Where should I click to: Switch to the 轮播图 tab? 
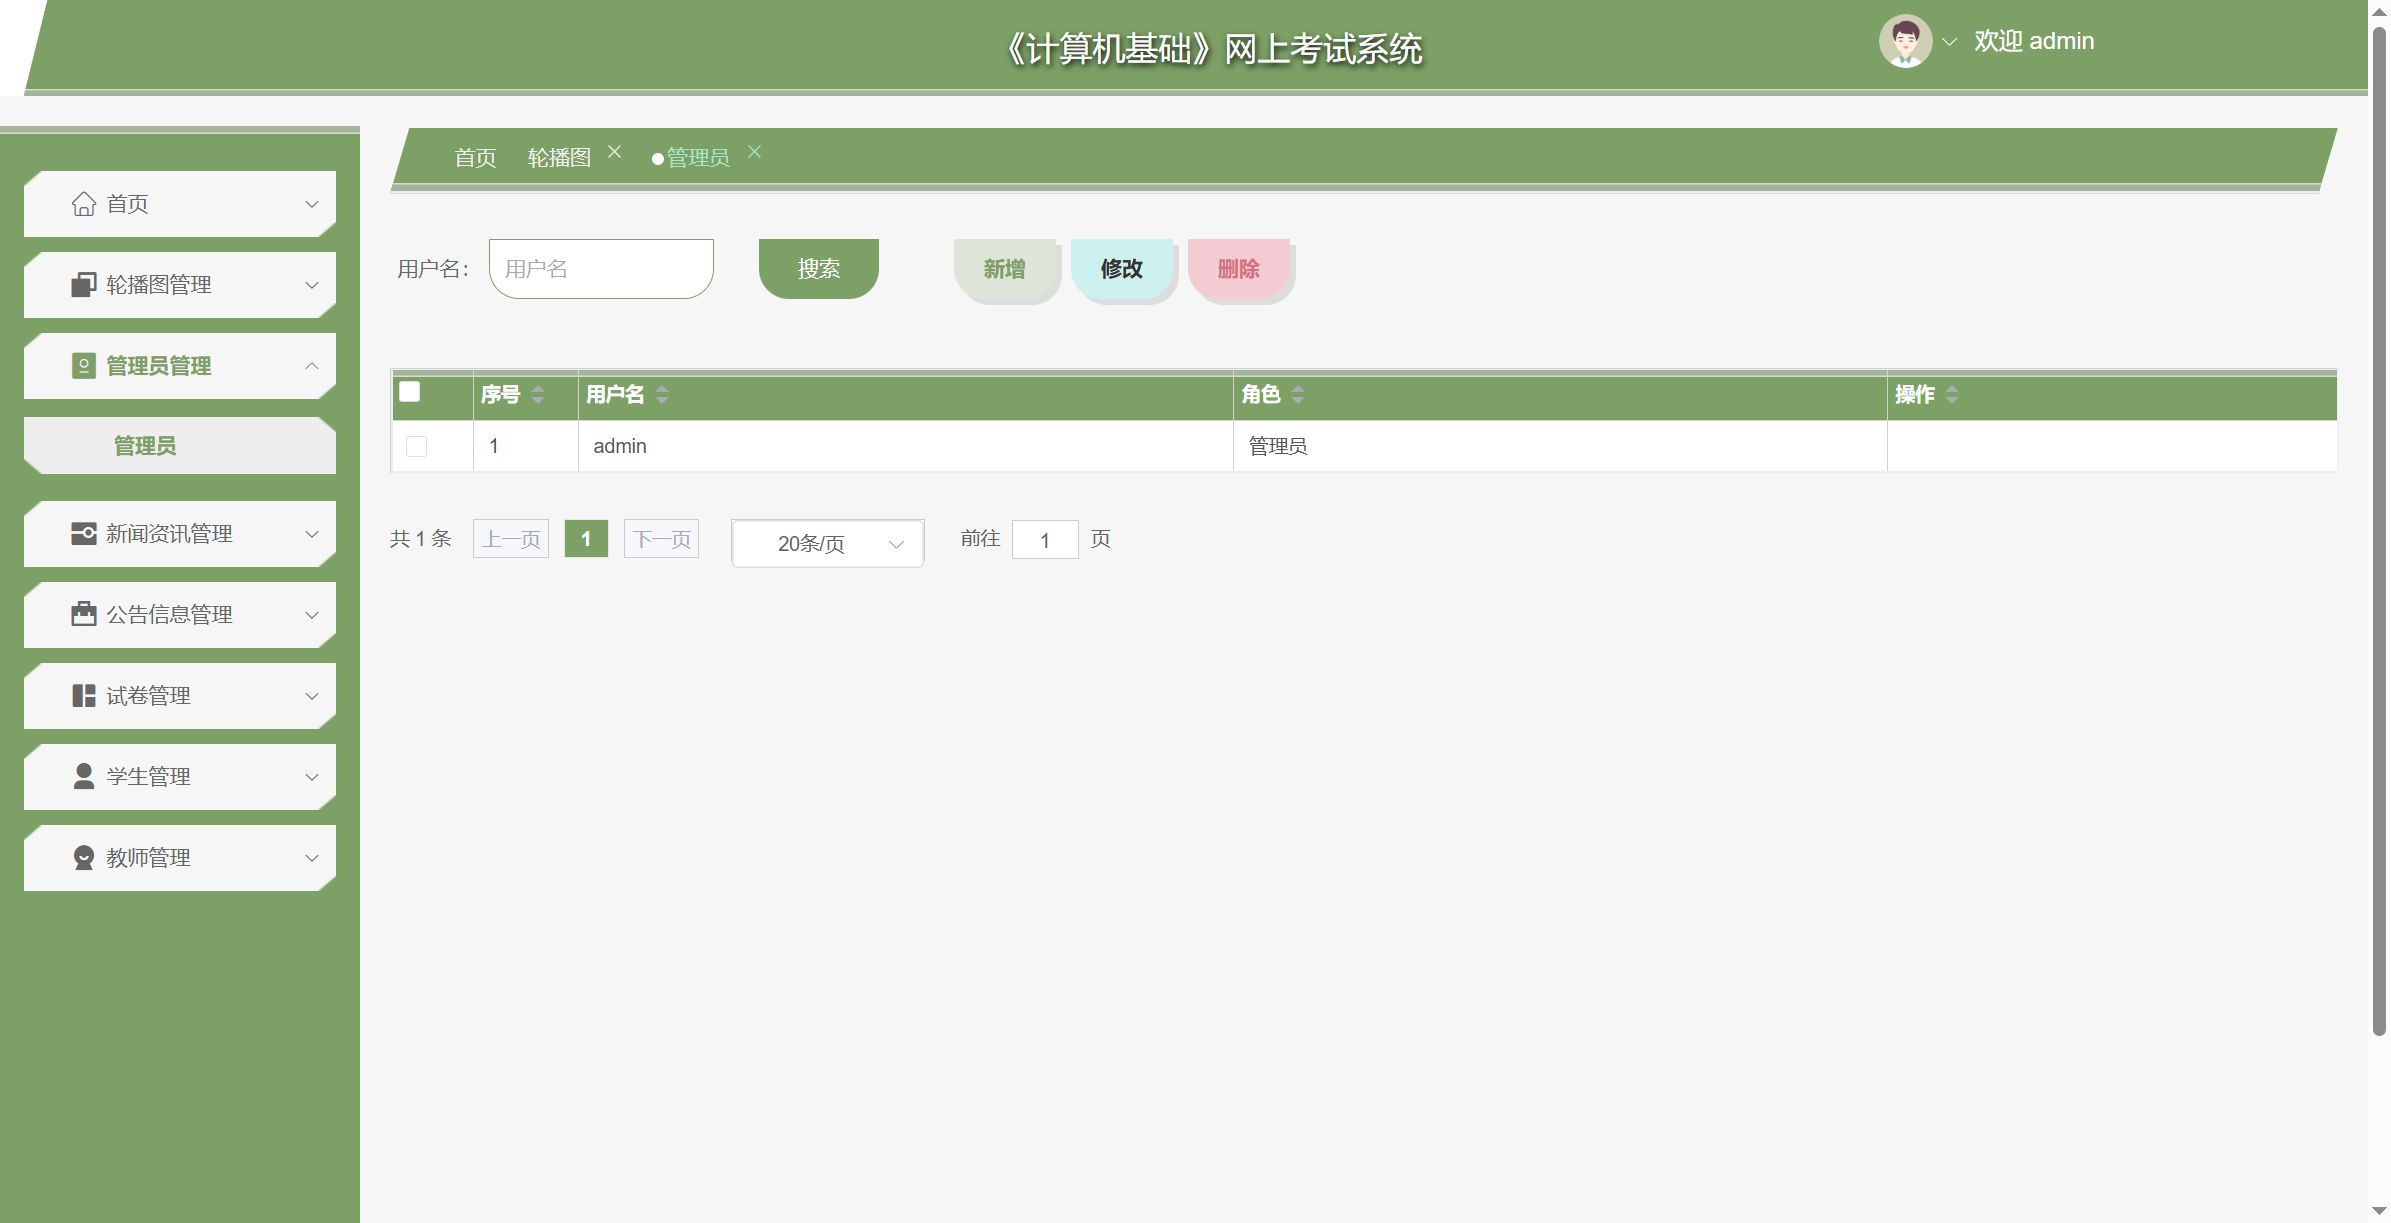[559, 158]
